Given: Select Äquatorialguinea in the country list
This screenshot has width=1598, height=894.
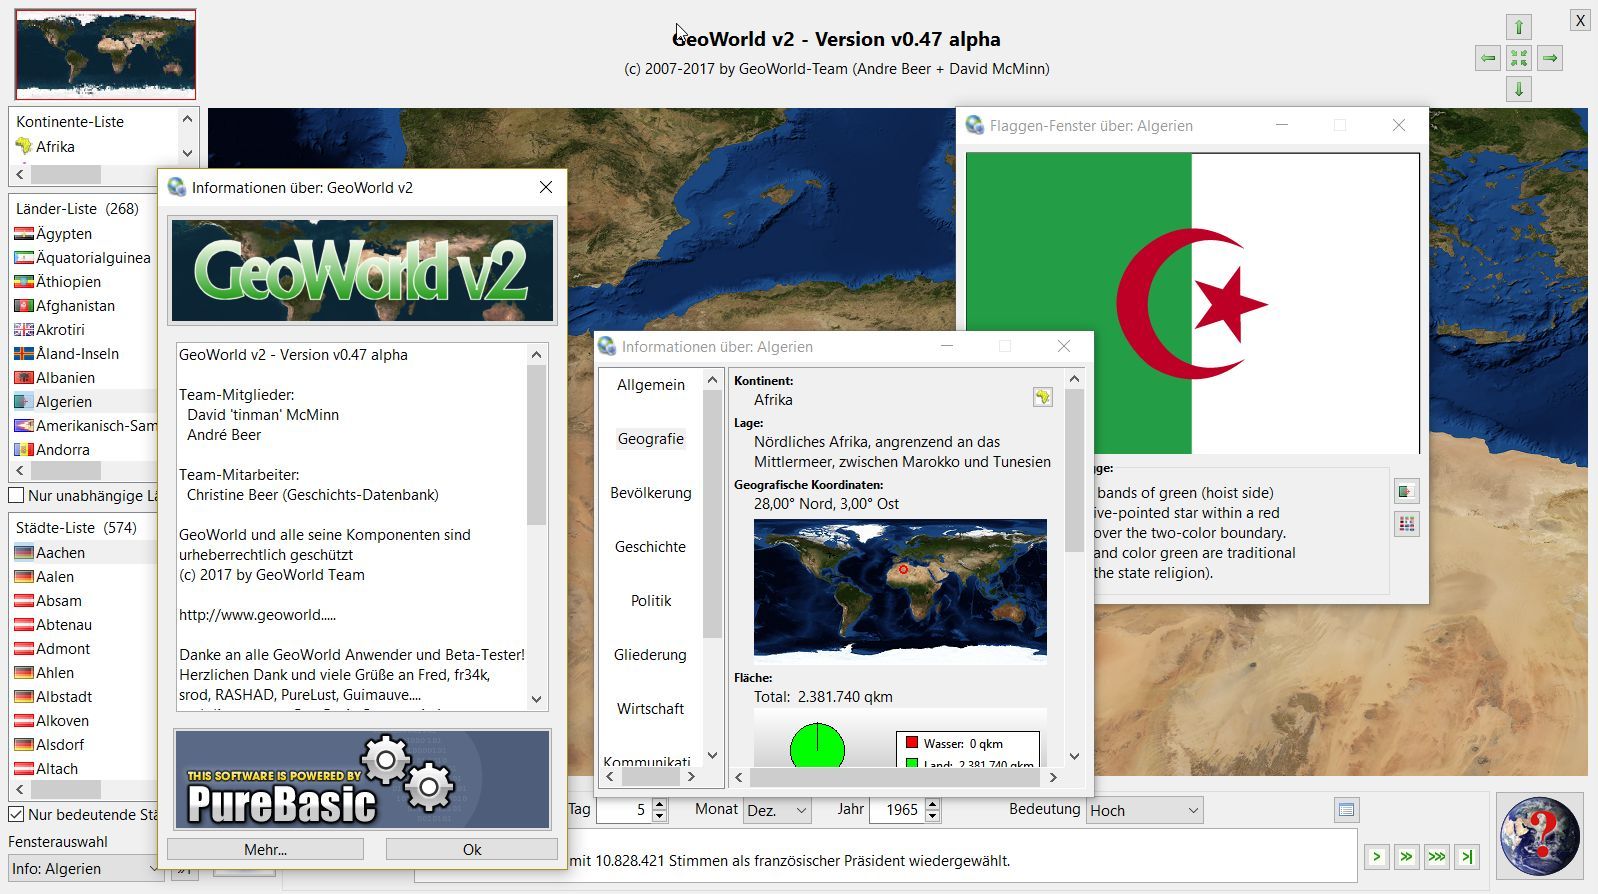Looking at the screenshot, I should click(85, 257).
